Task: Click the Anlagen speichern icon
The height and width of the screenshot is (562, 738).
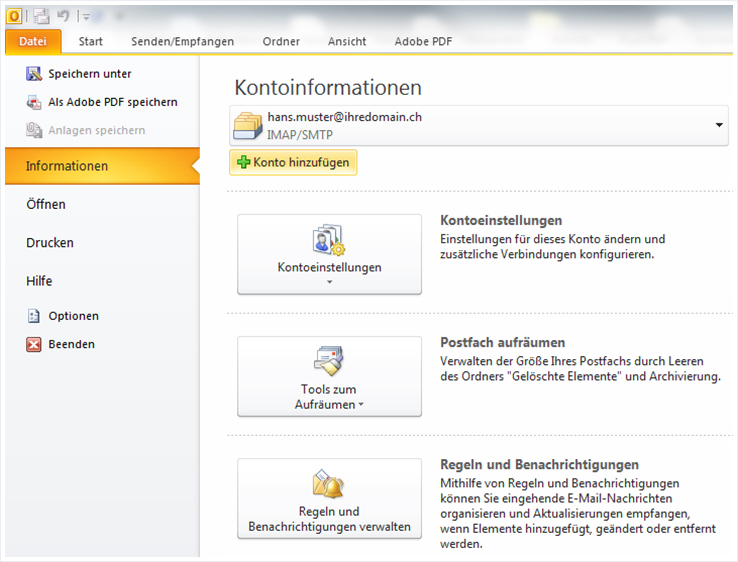Action: (x=34, y=130)
